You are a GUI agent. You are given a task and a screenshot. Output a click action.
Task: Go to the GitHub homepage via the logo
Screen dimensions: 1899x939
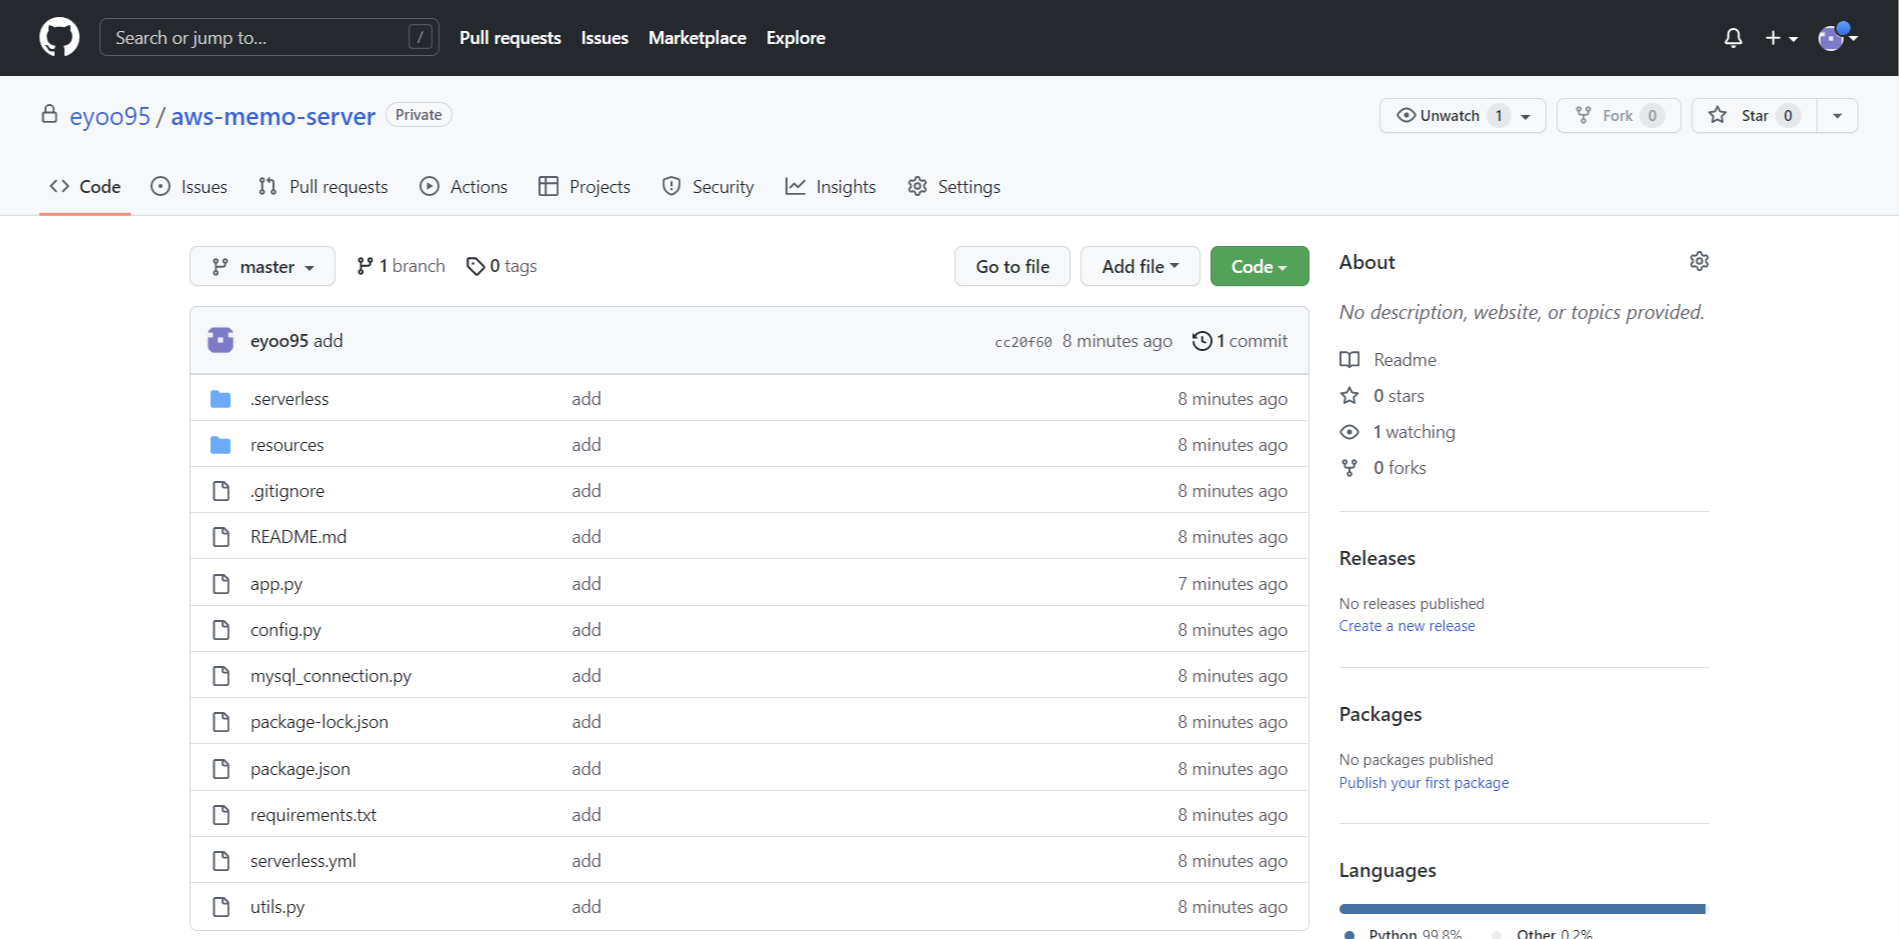point(59,38)
